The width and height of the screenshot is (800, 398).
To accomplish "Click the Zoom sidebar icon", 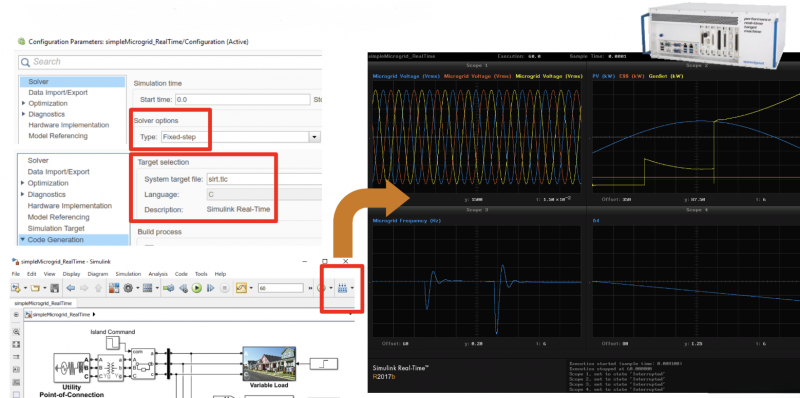I will coord(16,332).
